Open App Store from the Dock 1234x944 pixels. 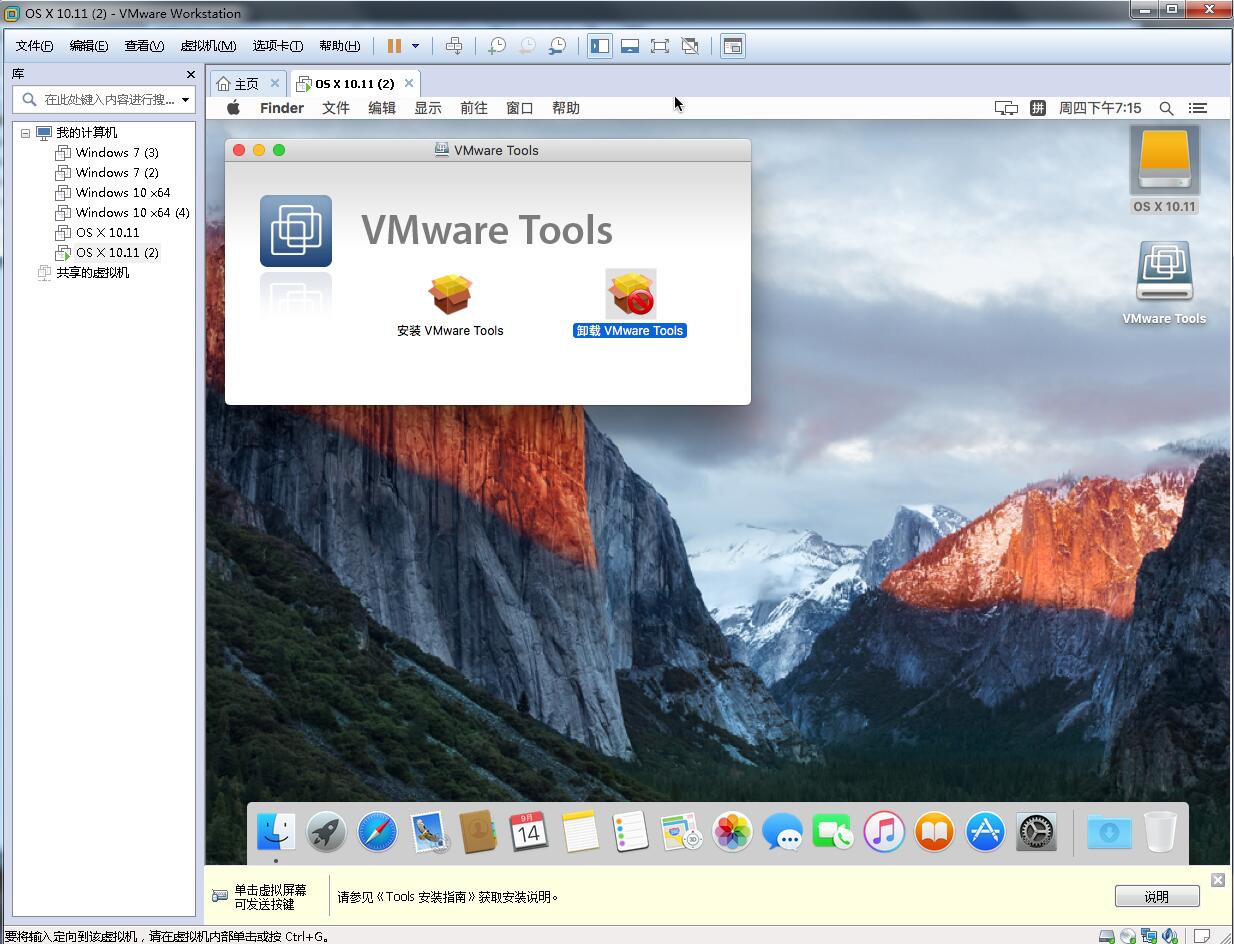tap(985, 831)
